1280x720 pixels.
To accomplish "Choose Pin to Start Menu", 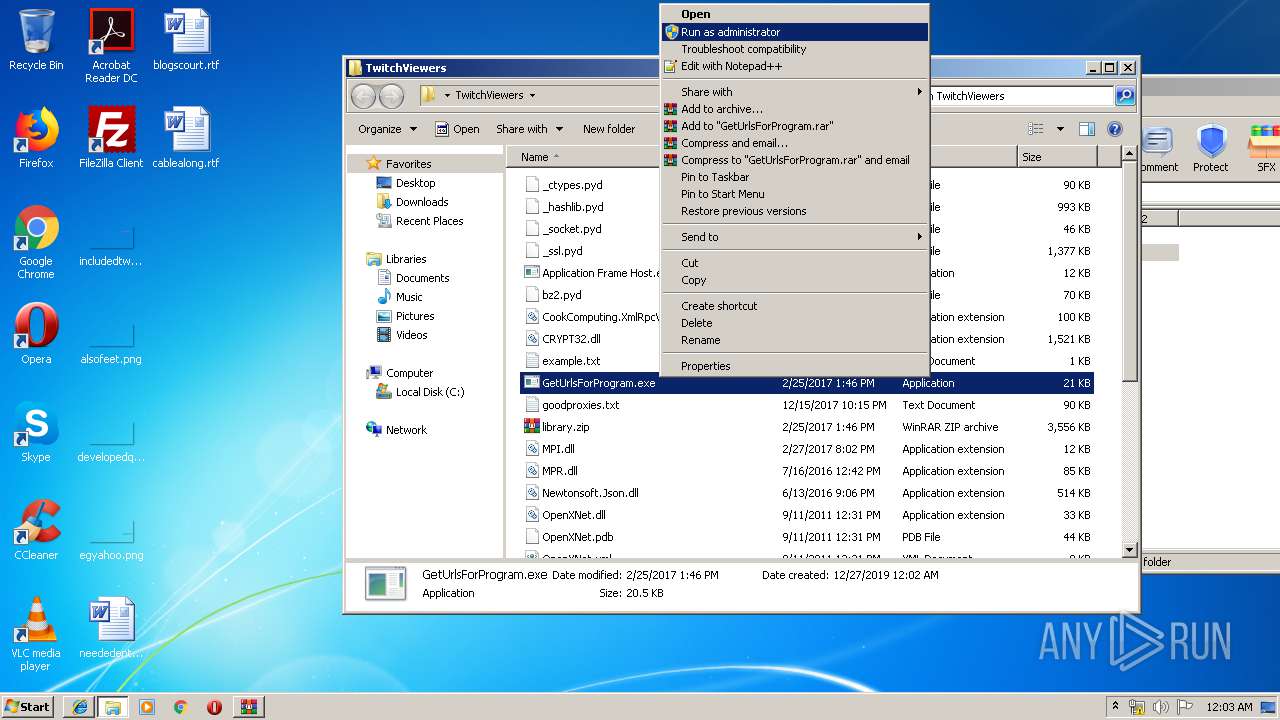I will pos(795,194).
